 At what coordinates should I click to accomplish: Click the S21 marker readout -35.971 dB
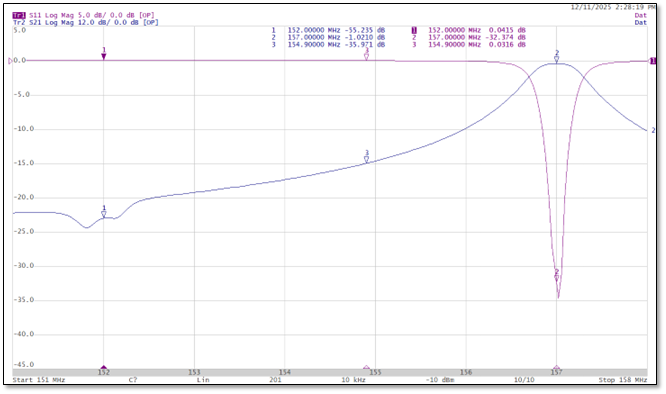[x=365, y=45]
